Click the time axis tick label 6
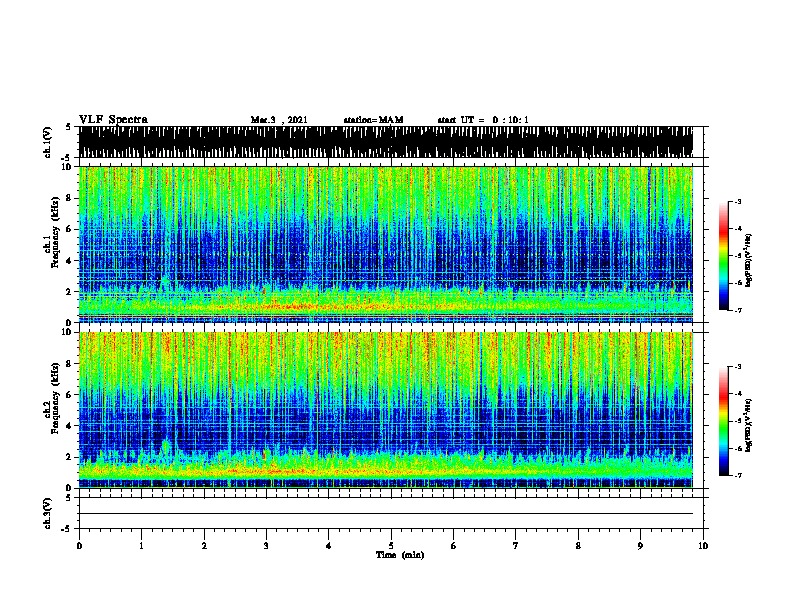This screenshot has width=792, height=612. pos(454,546)
